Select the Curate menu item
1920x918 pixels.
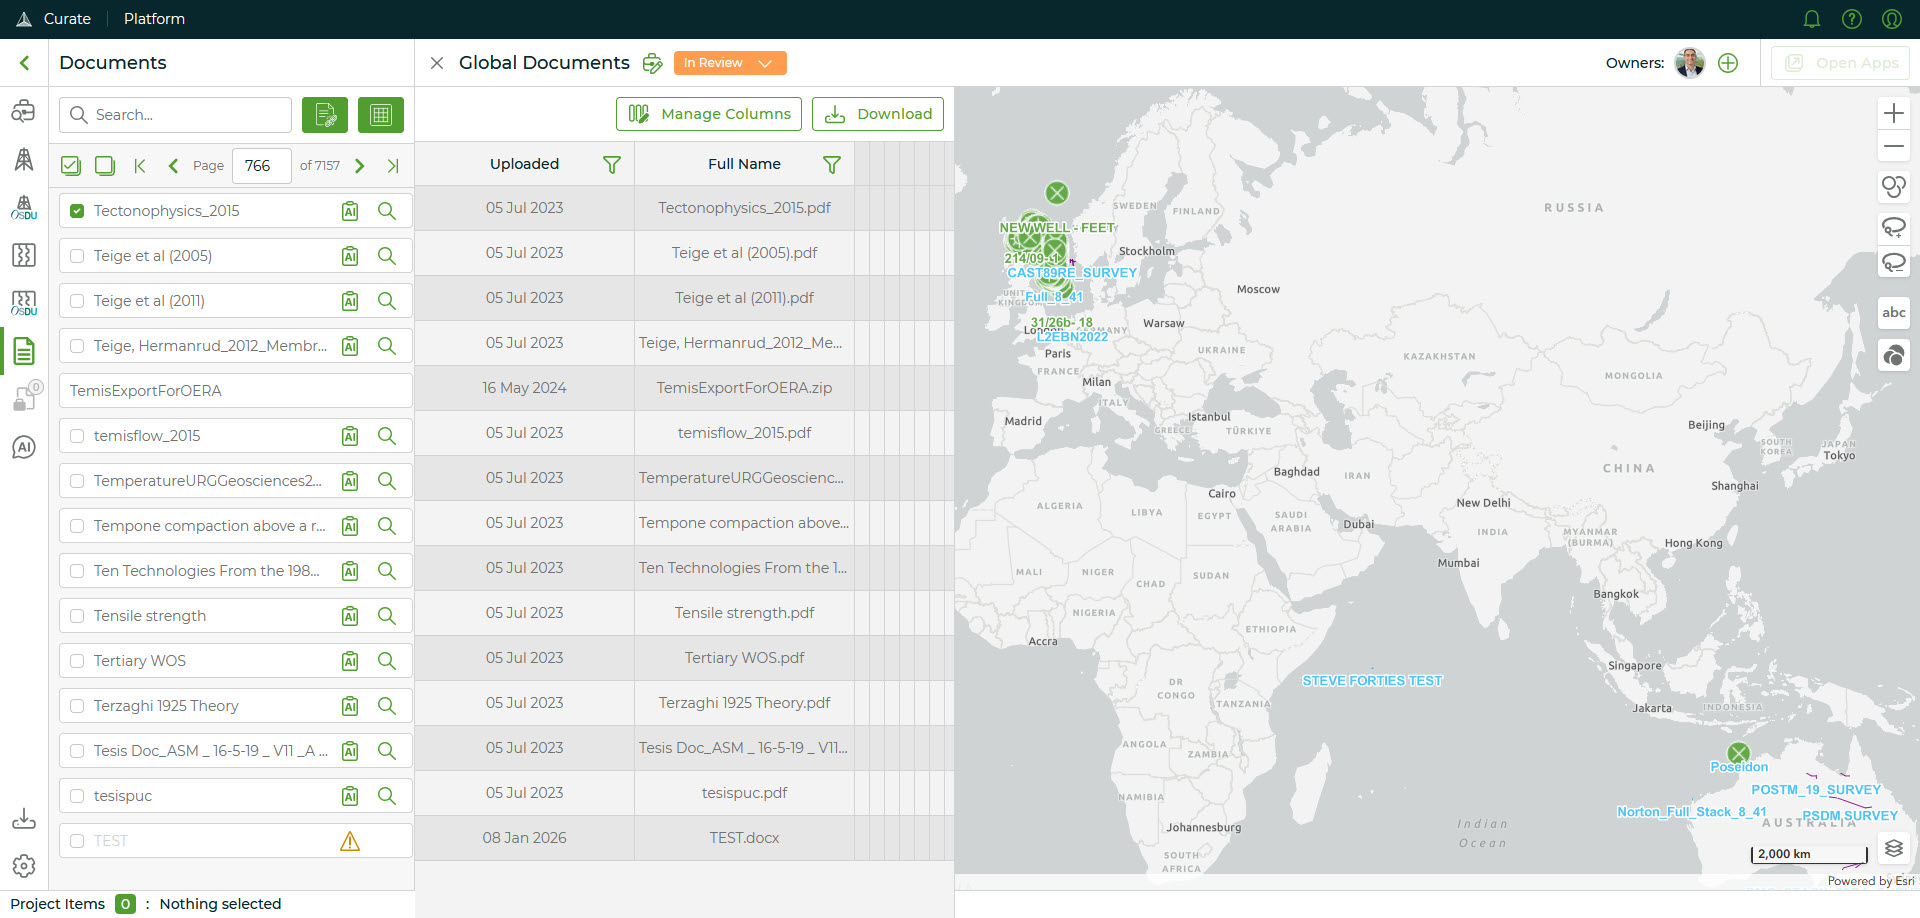pyautogui.click(x=67, y=19)
